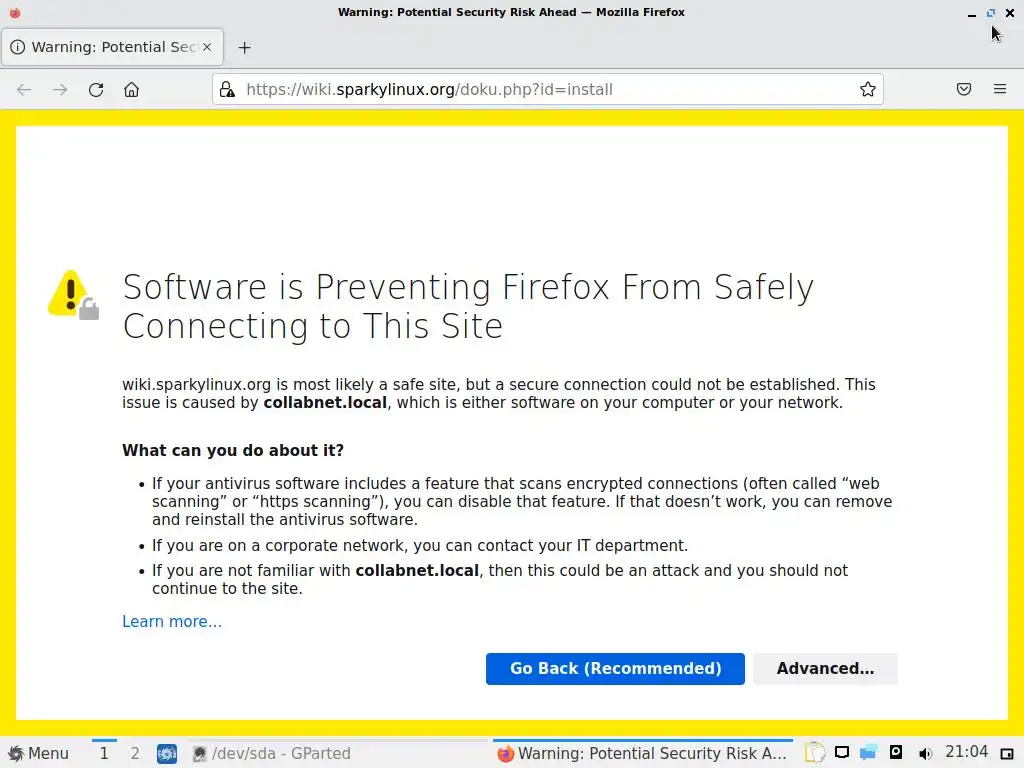Viewport: 1024px width, 768px height.
Task: Follow the Learn more... link
Action: (x=172, y=622)
